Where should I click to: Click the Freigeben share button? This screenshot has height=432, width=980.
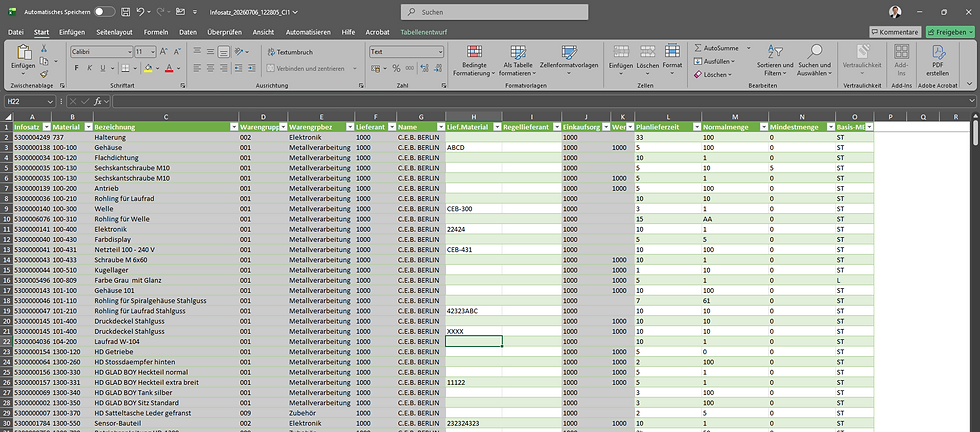click(x=950, y=32)
